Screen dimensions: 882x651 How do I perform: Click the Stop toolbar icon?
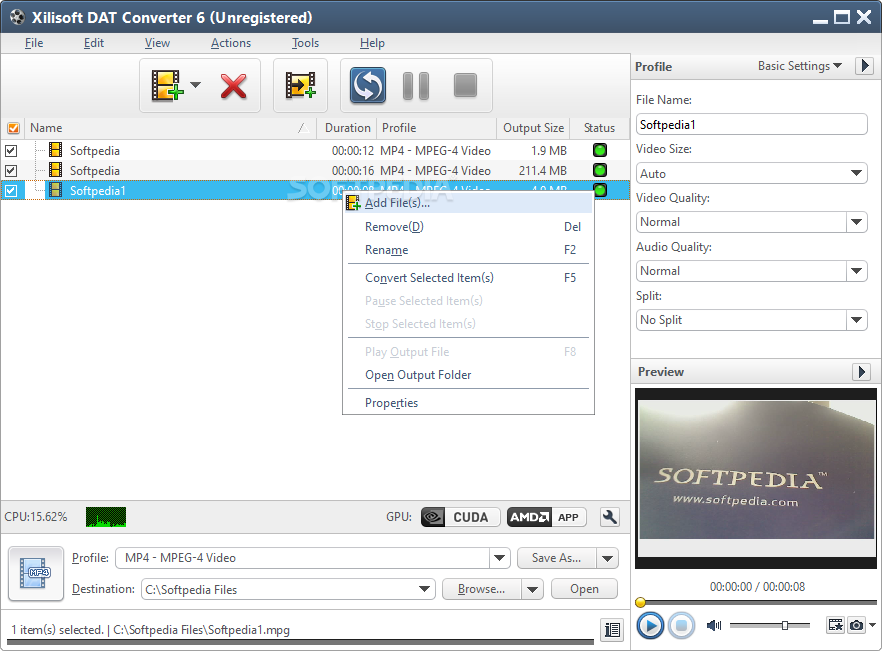click(465, 86)
